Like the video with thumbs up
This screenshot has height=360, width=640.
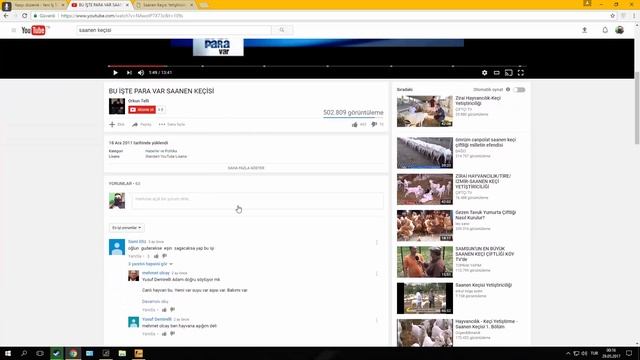pos(355,124)
